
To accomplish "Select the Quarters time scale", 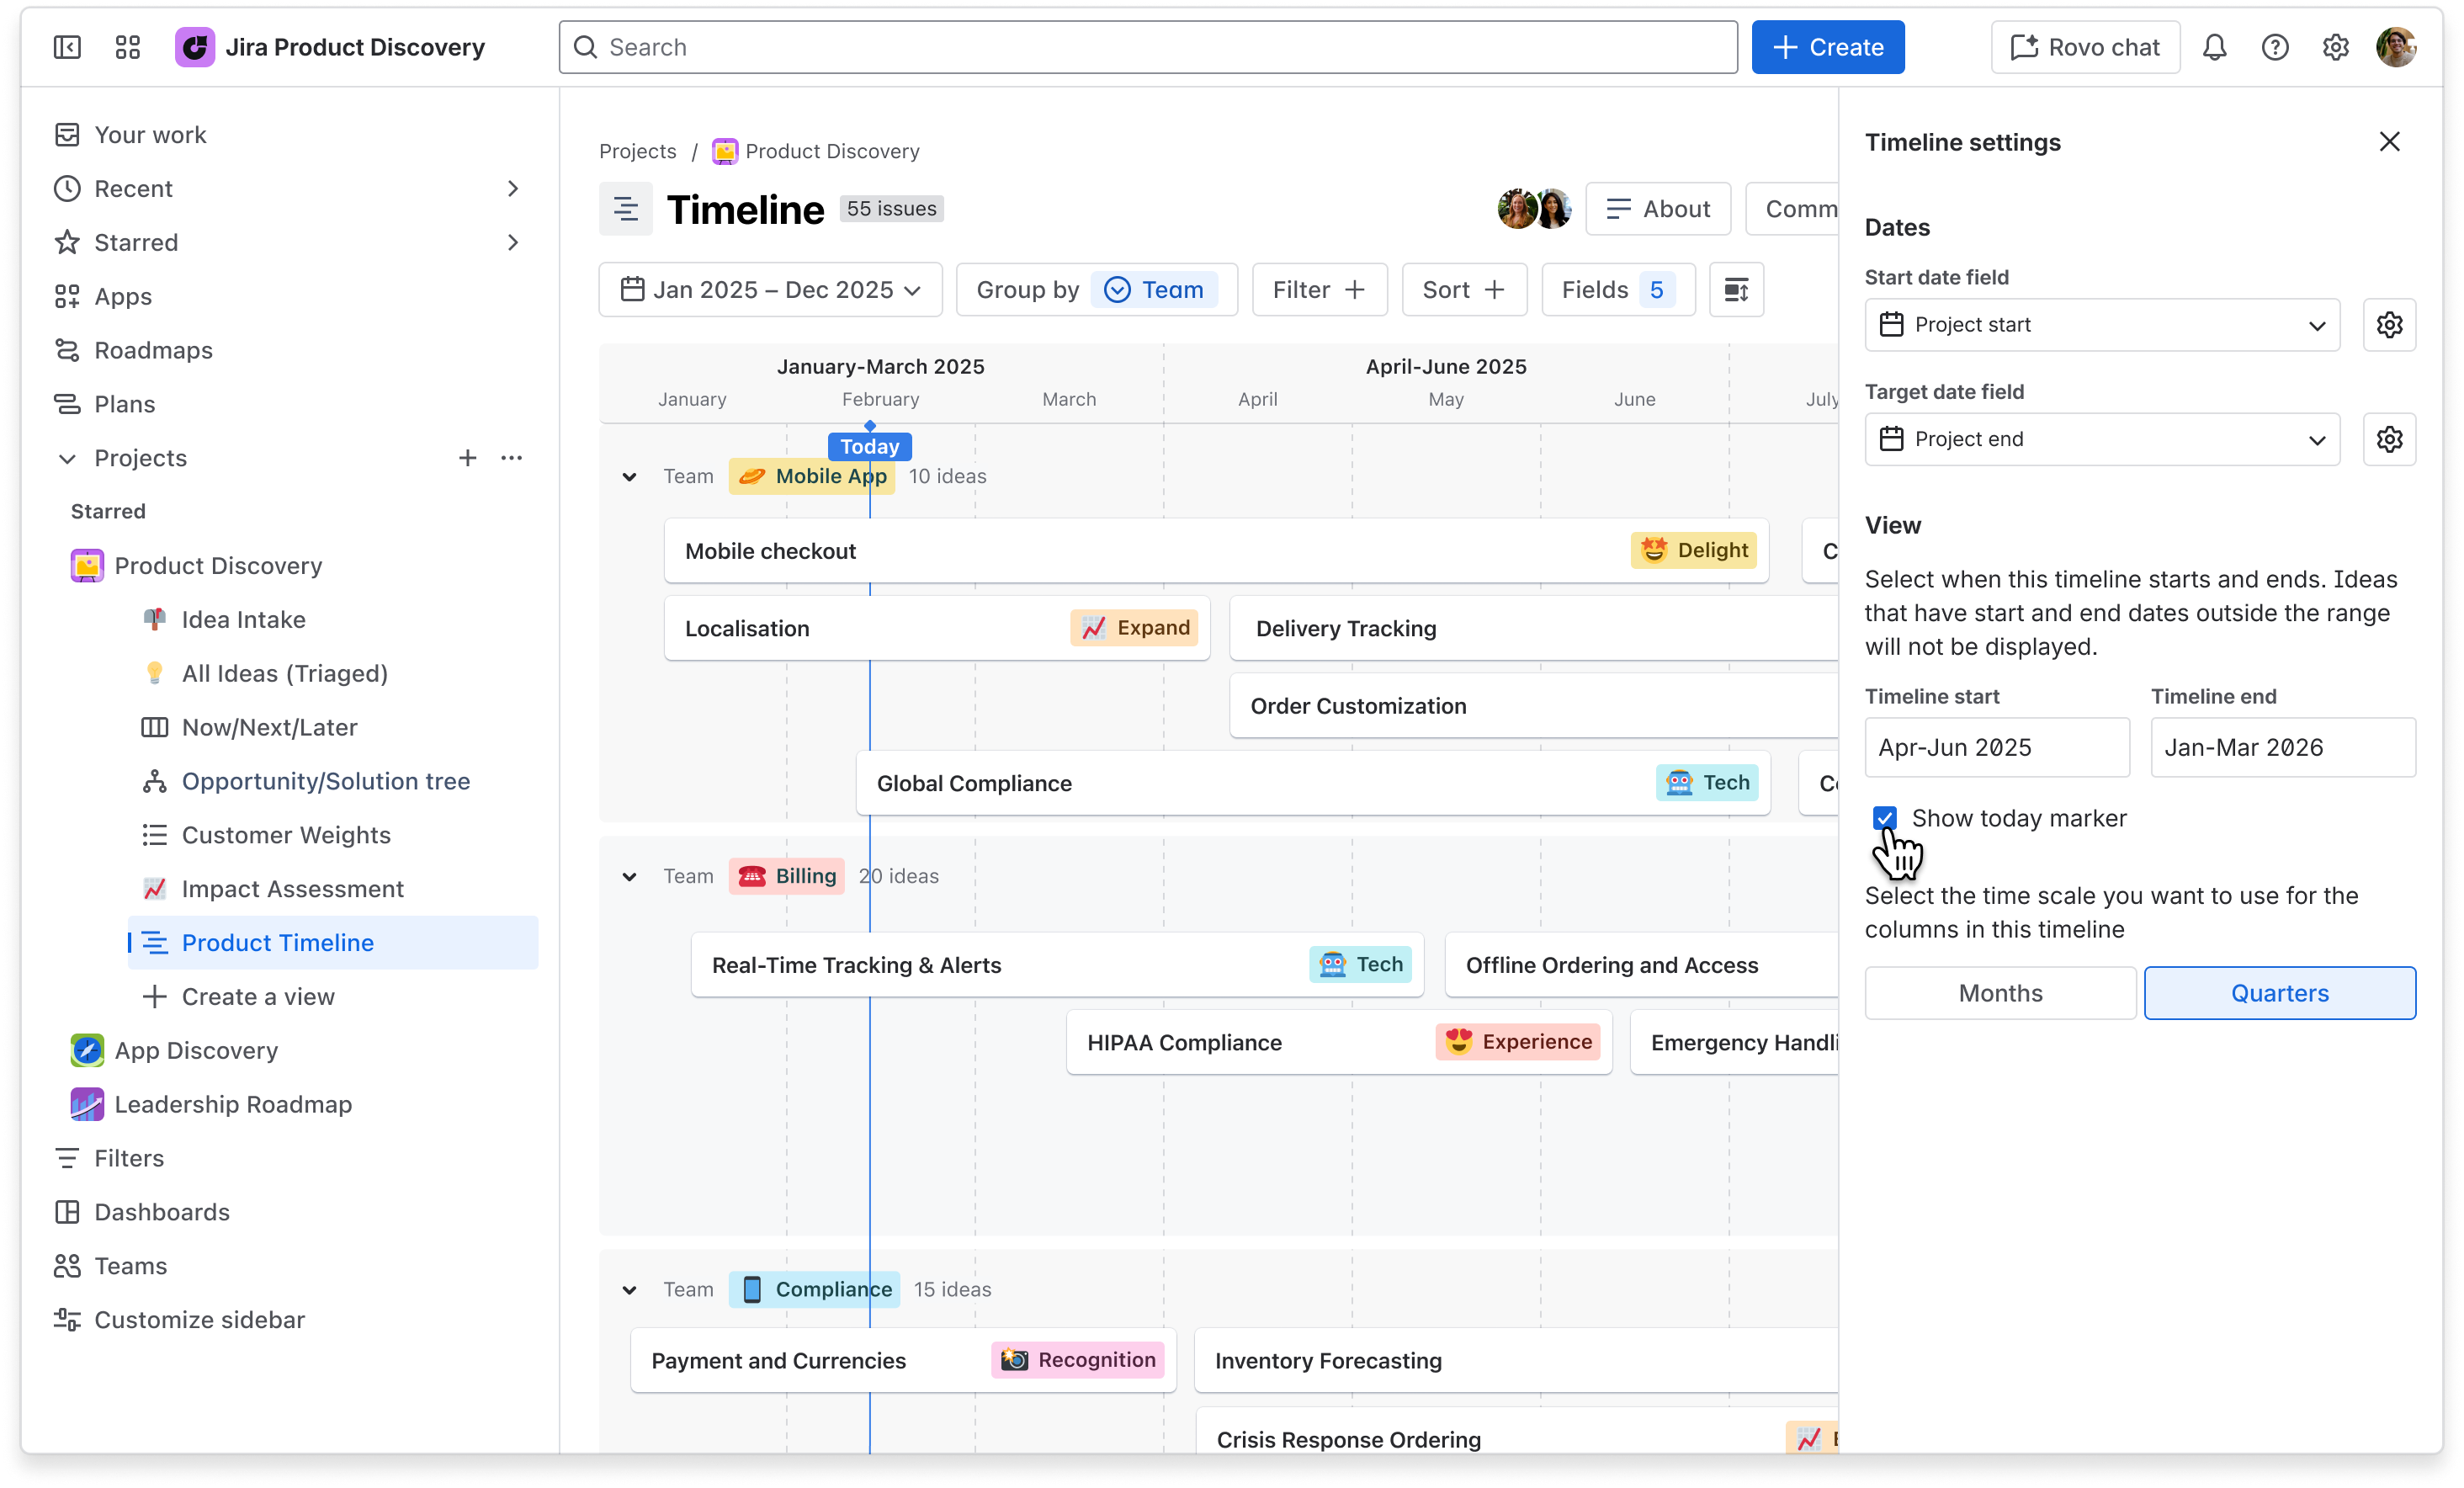I will (2280, 993).
